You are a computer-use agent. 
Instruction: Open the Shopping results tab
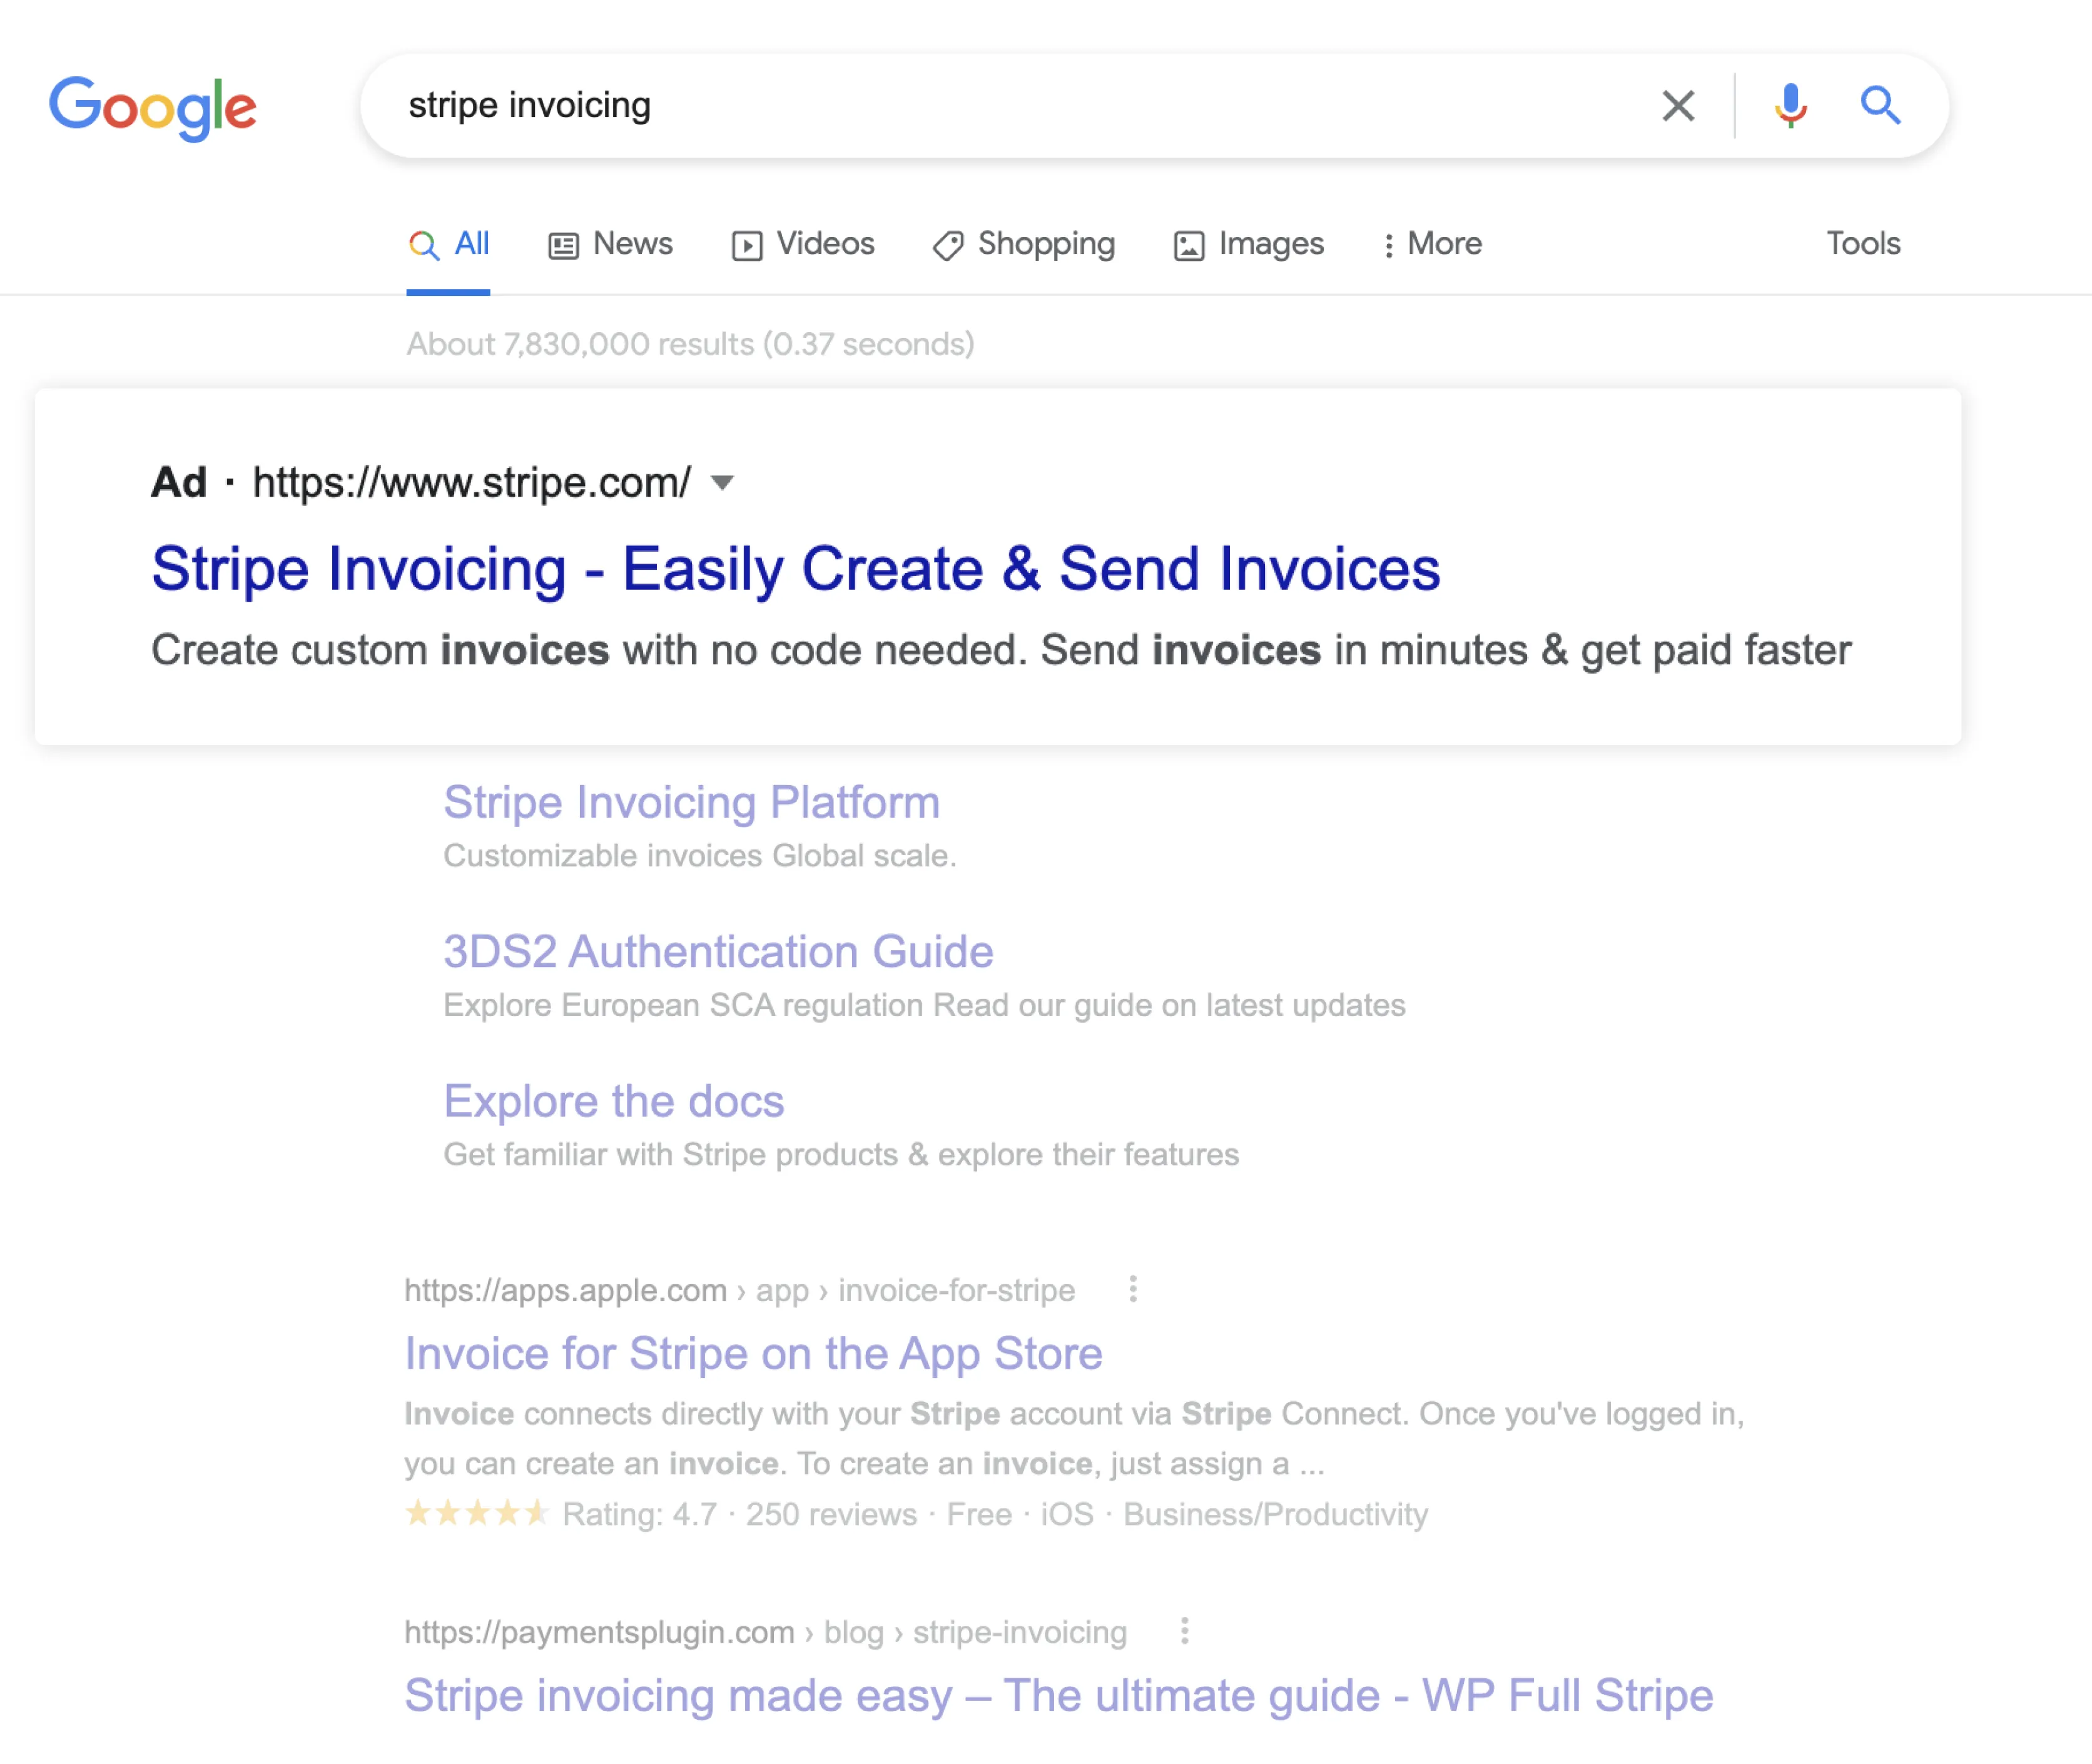(1024, 244)
